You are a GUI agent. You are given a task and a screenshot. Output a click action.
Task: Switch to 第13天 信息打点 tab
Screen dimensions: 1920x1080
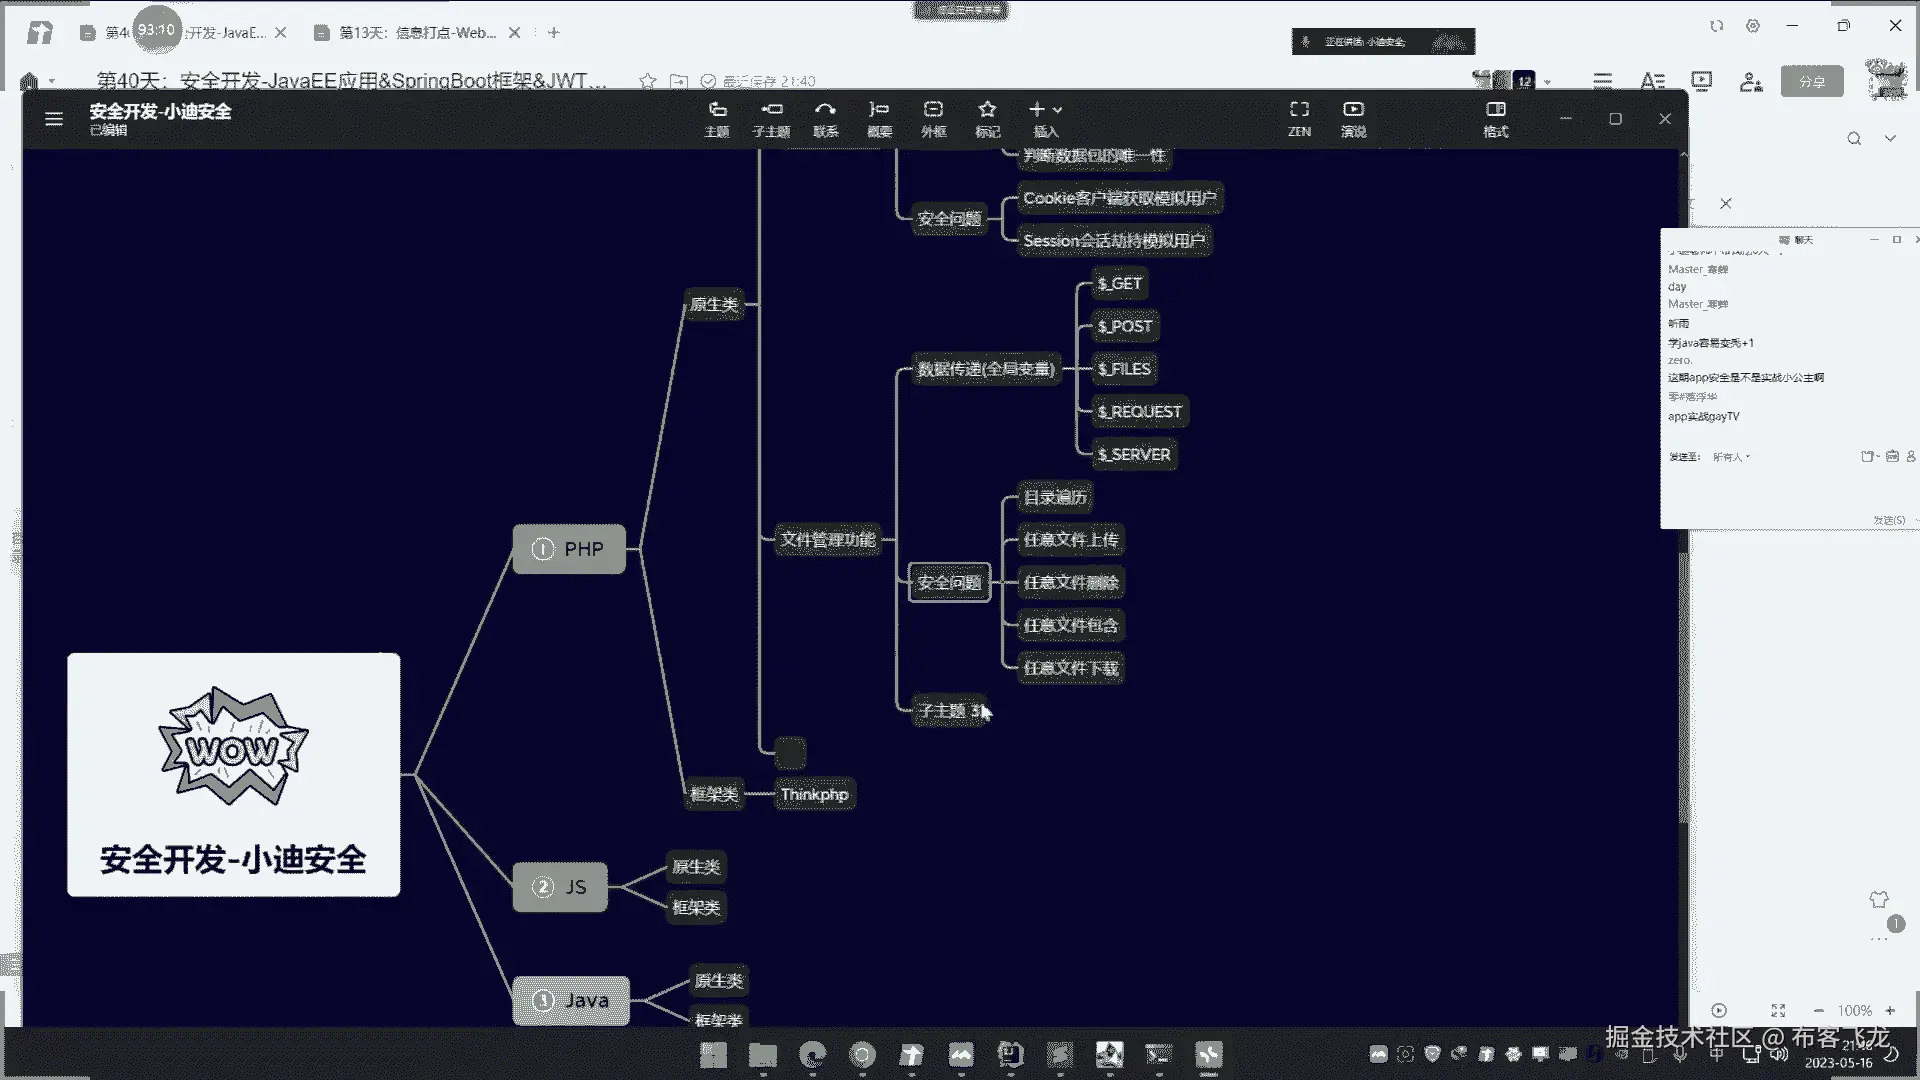[x=417, y=33]
